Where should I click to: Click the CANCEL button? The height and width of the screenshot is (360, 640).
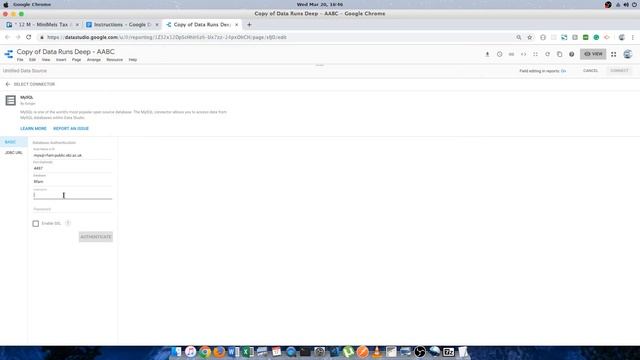[x=590, y=71]
